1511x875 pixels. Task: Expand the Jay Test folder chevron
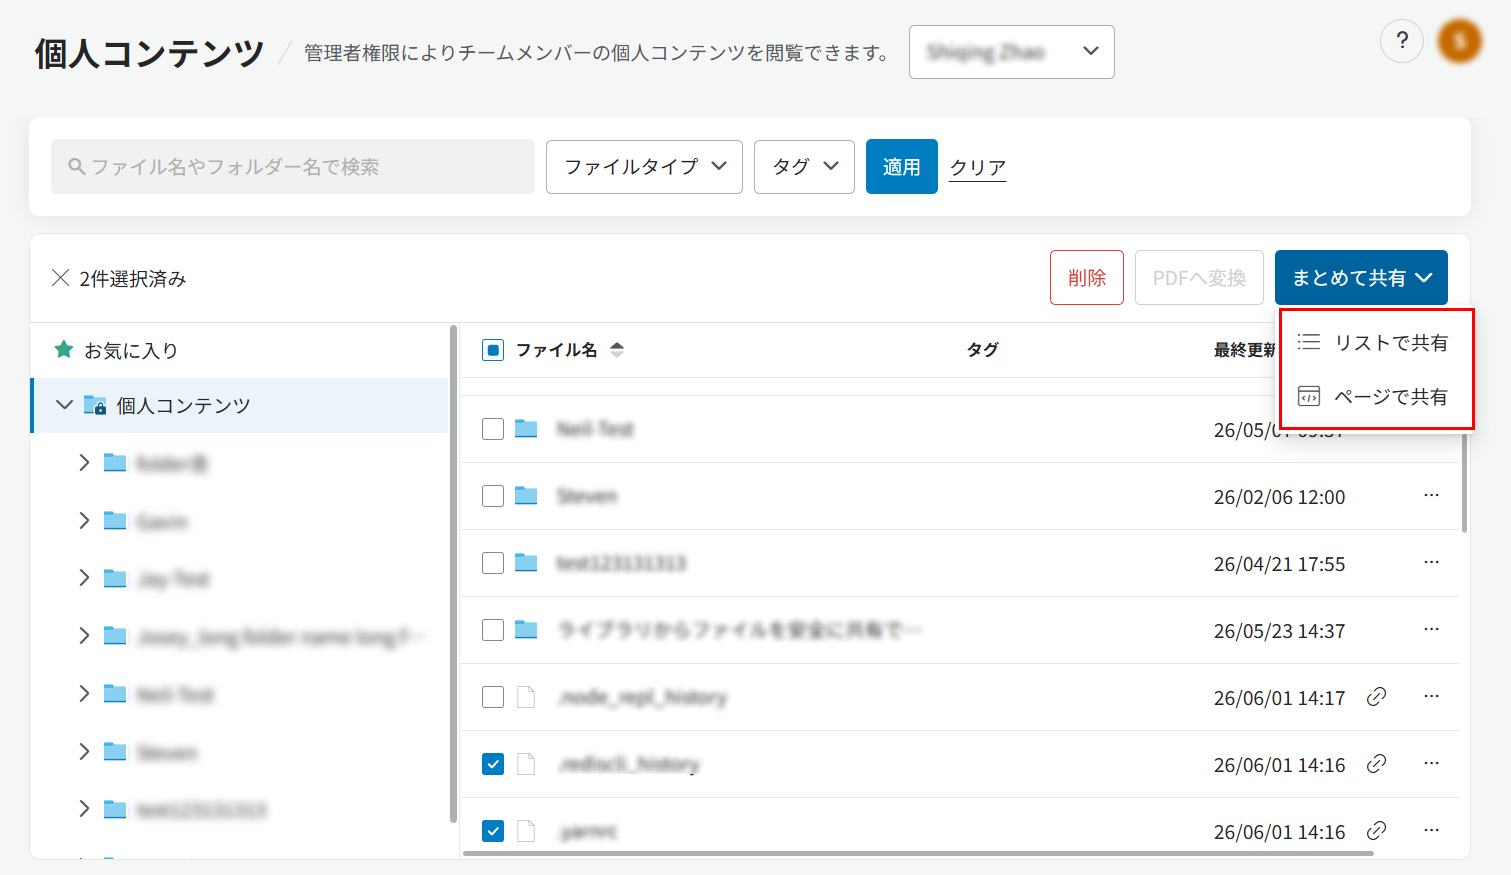[84, 578]
